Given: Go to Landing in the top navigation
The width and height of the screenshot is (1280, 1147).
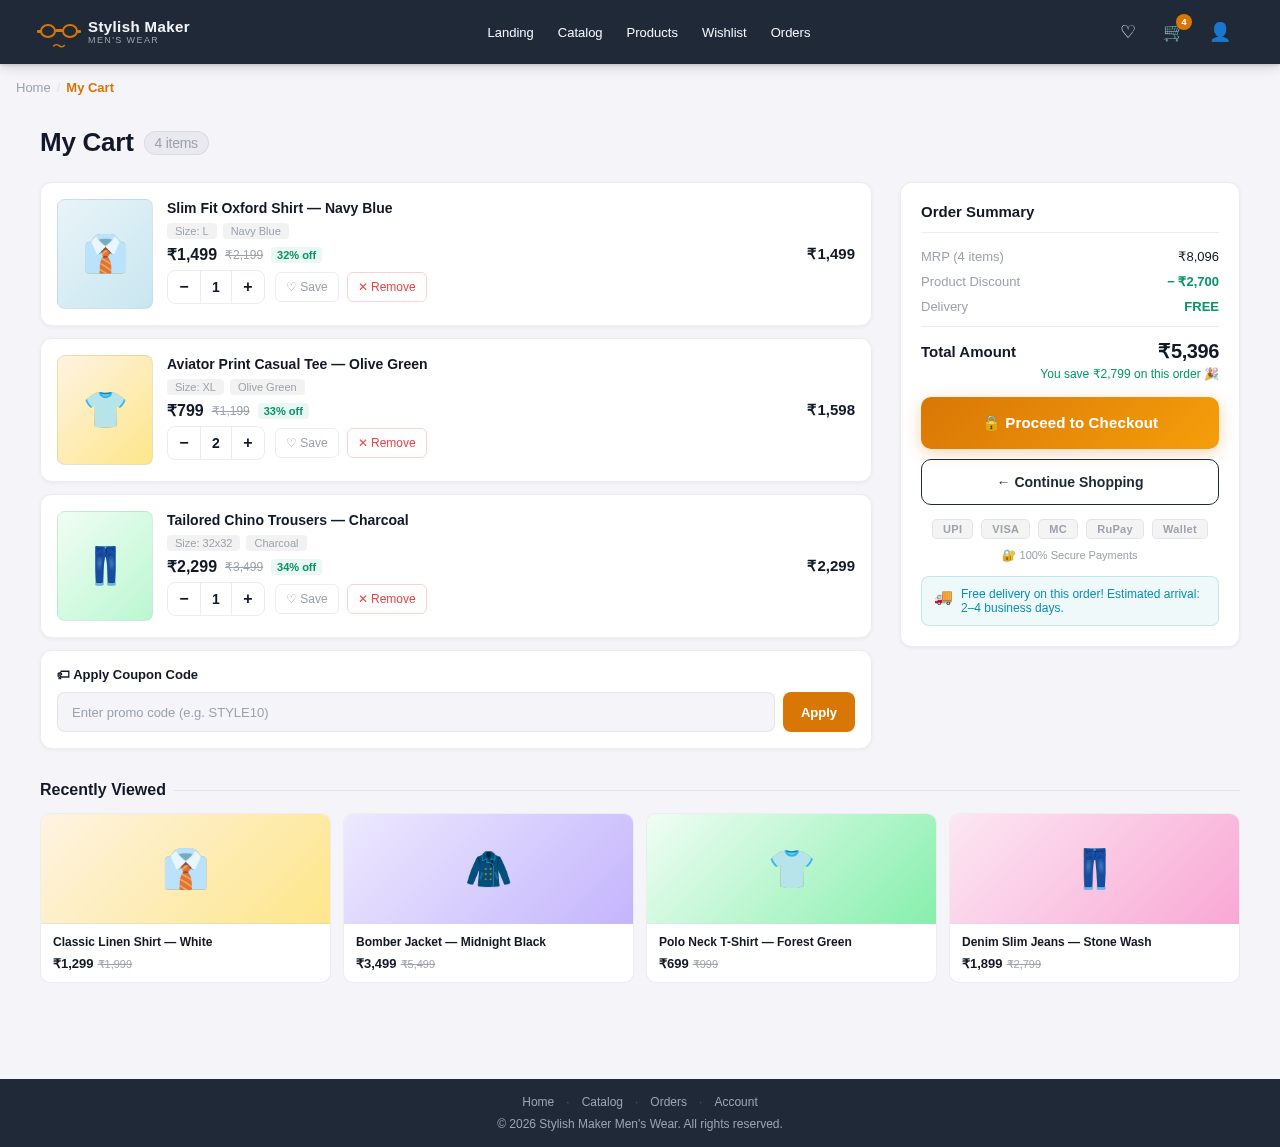Looking at the screenshot, I should [x=510, y=32].
